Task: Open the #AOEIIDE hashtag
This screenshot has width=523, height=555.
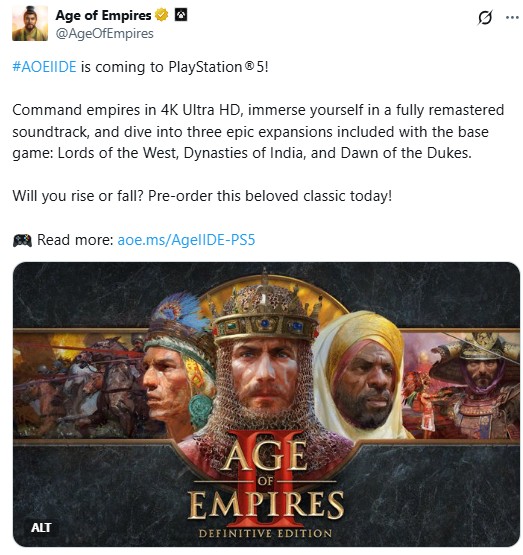Action: (x=45, y=67)
